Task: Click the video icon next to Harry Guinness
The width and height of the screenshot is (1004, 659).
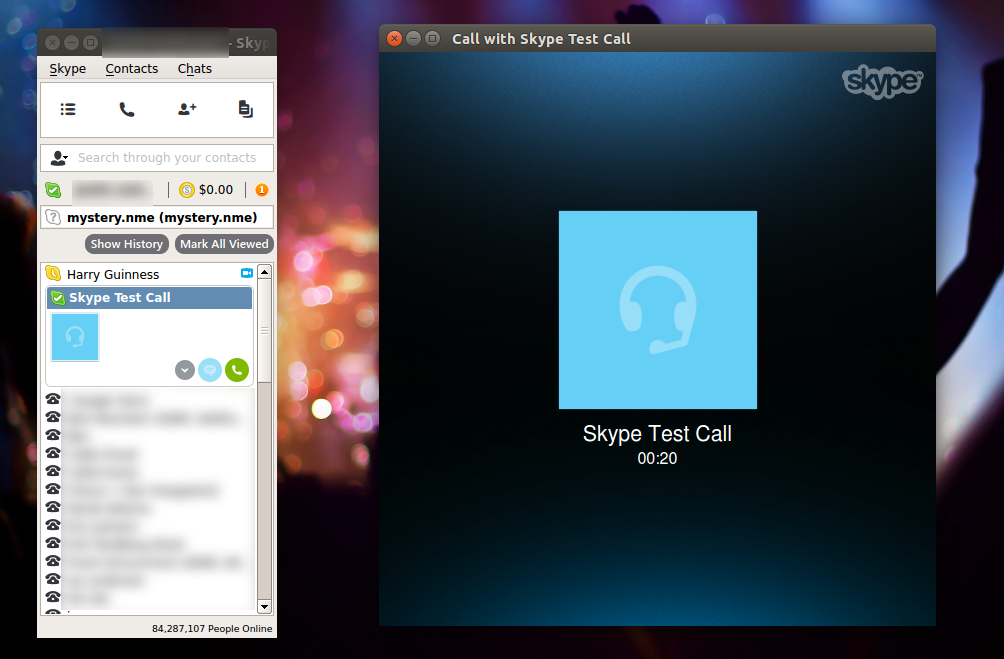Action: pos(247,273)
